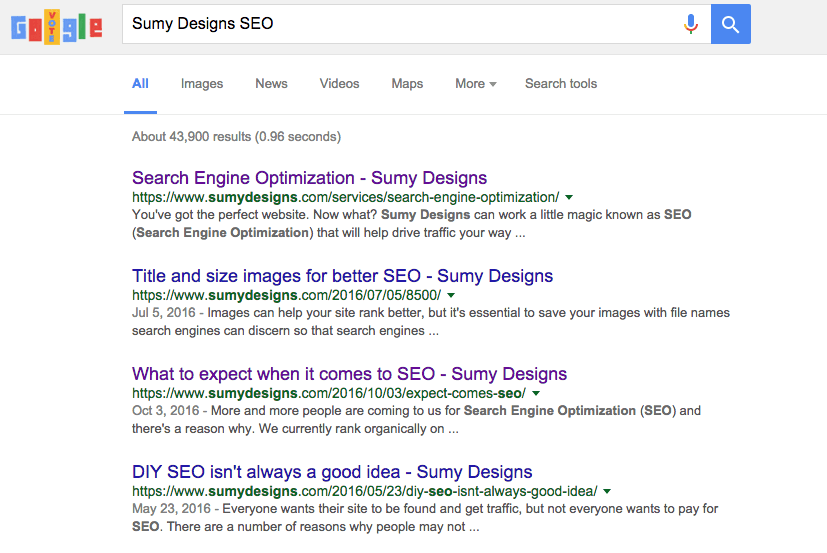The image size is (827, 553).
Task: Switch to the Images tab
Action: point(202,84)
